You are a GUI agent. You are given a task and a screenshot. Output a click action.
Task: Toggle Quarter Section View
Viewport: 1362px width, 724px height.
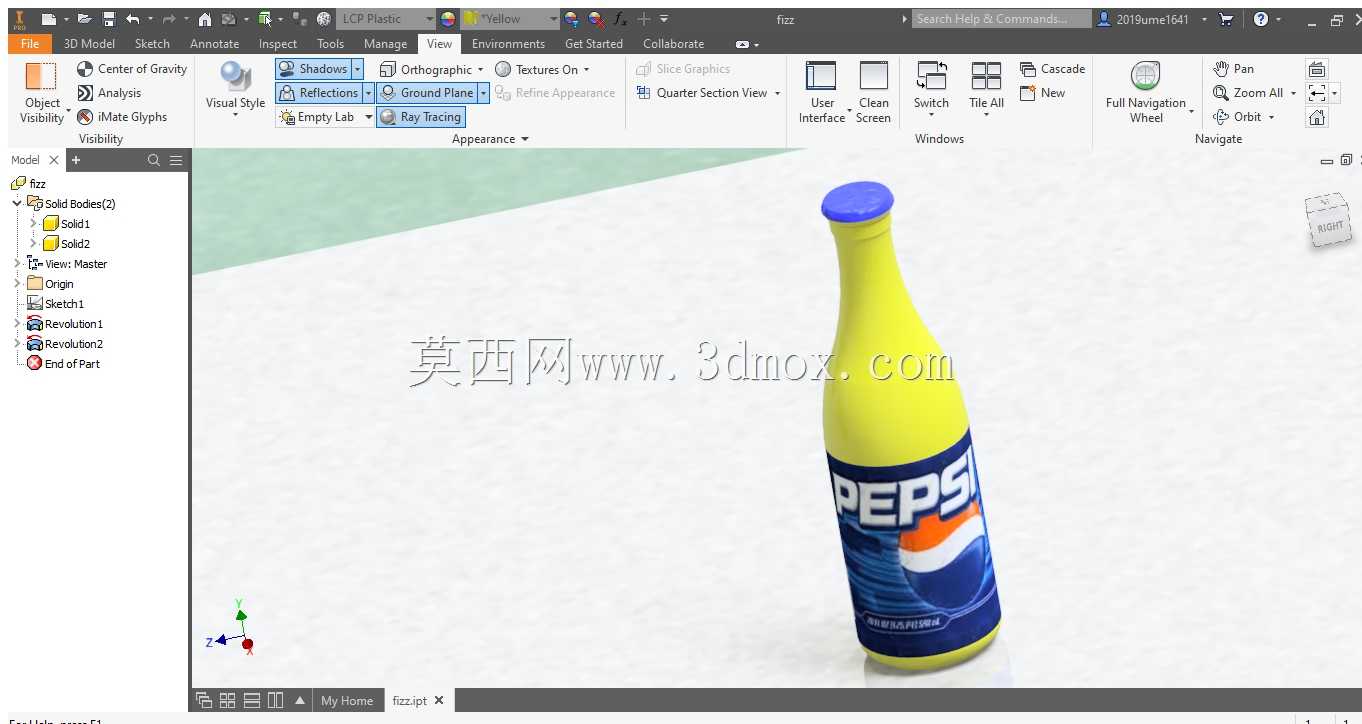(x=702, y=93)
